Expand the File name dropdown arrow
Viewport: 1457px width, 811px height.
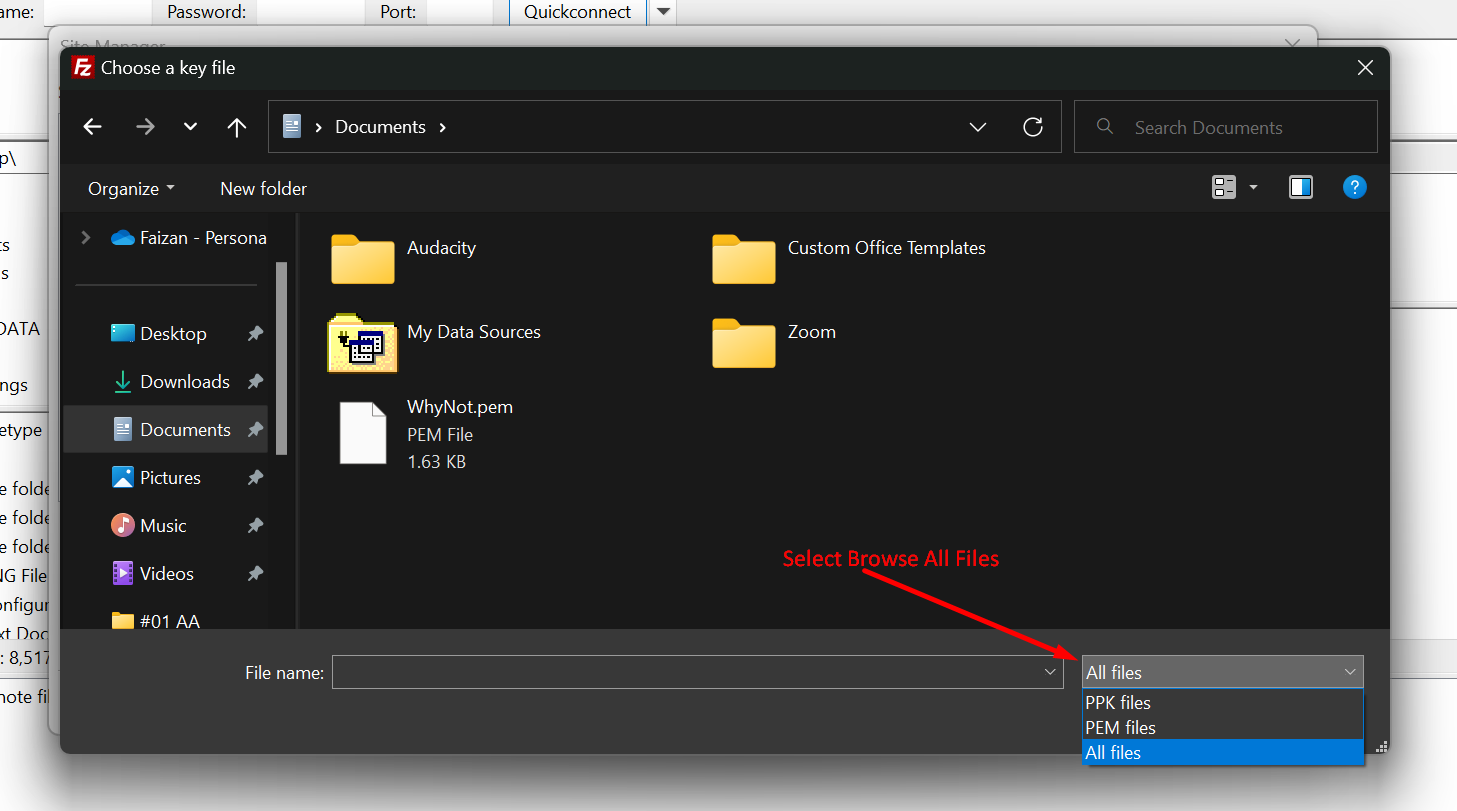pyautogui.click(x=1050, y=672)
